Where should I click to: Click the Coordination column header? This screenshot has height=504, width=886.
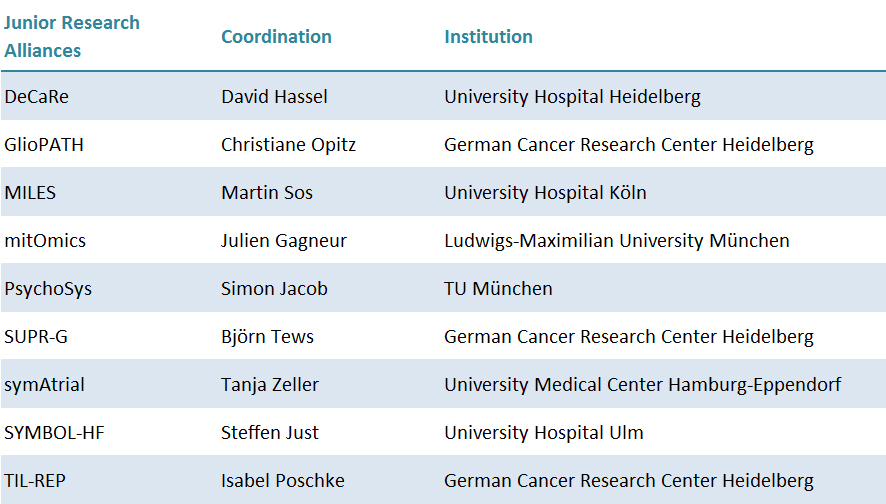click(276, 37)
